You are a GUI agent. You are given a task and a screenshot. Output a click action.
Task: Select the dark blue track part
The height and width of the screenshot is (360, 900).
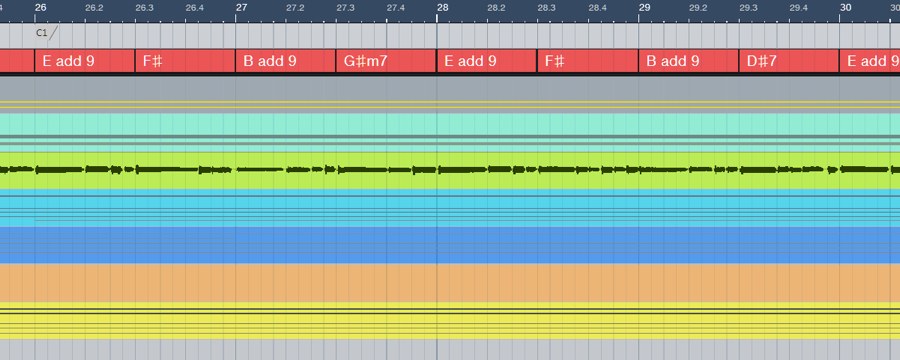coord(450,245)
